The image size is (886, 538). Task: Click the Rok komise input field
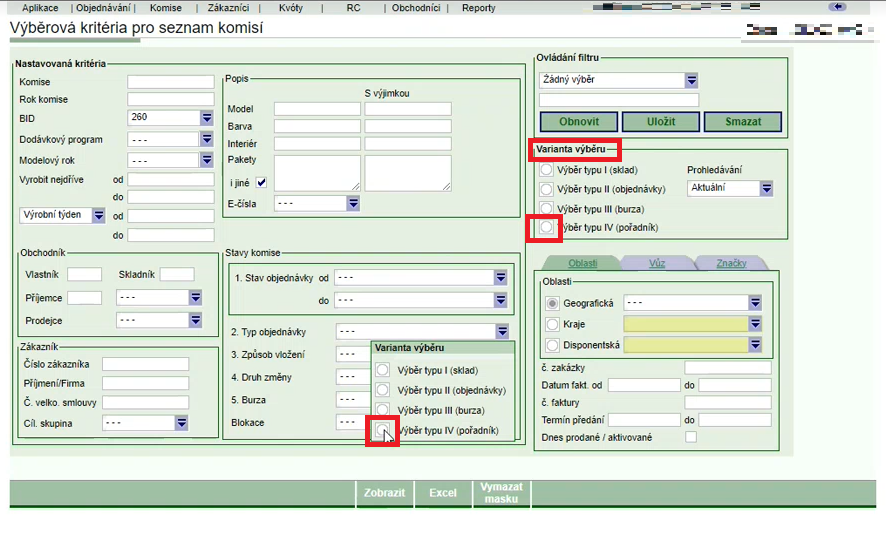point(170,100)
